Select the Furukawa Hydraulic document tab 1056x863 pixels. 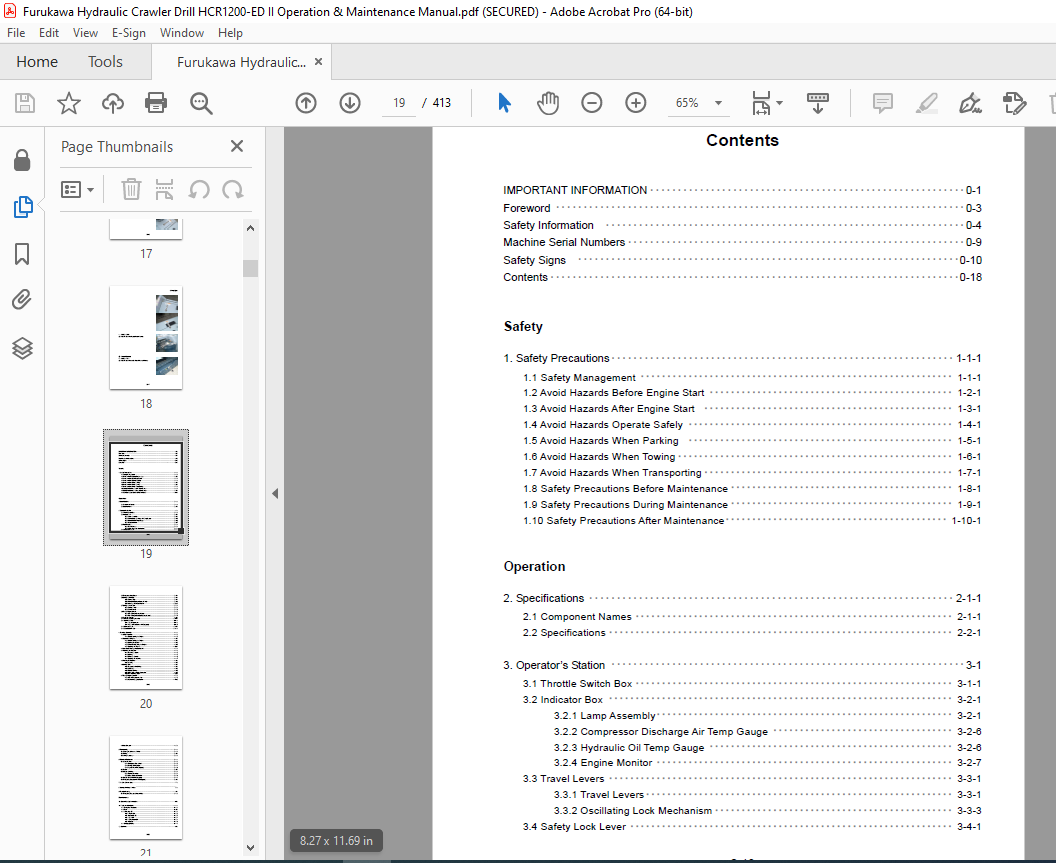click(x=241, y=63)
